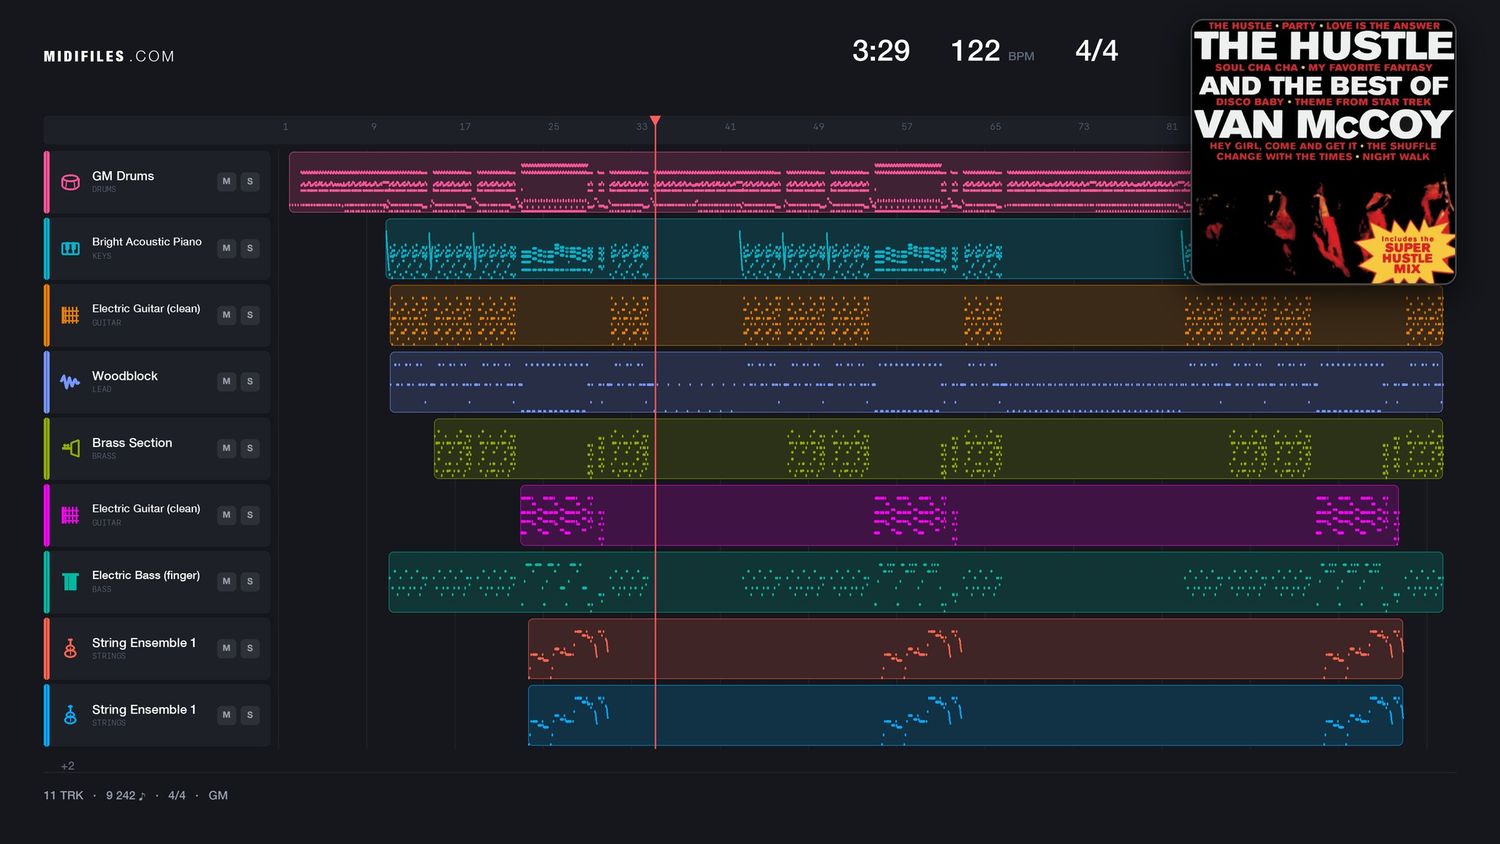
Task: Click the 4/4 time signature at top
Action: pos(1096,51)
